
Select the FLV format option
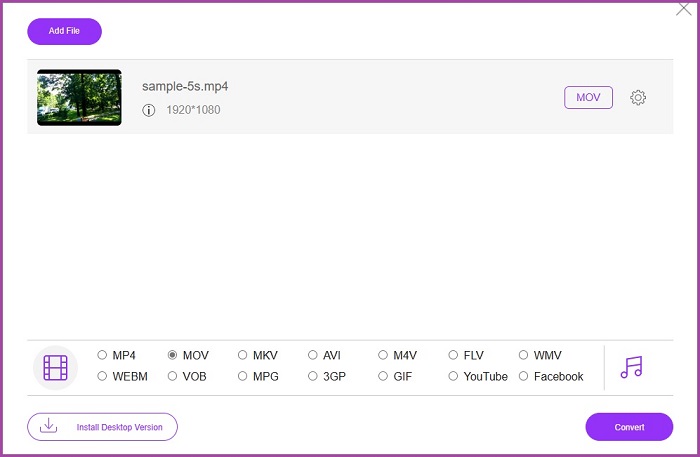tap(453, 355)
